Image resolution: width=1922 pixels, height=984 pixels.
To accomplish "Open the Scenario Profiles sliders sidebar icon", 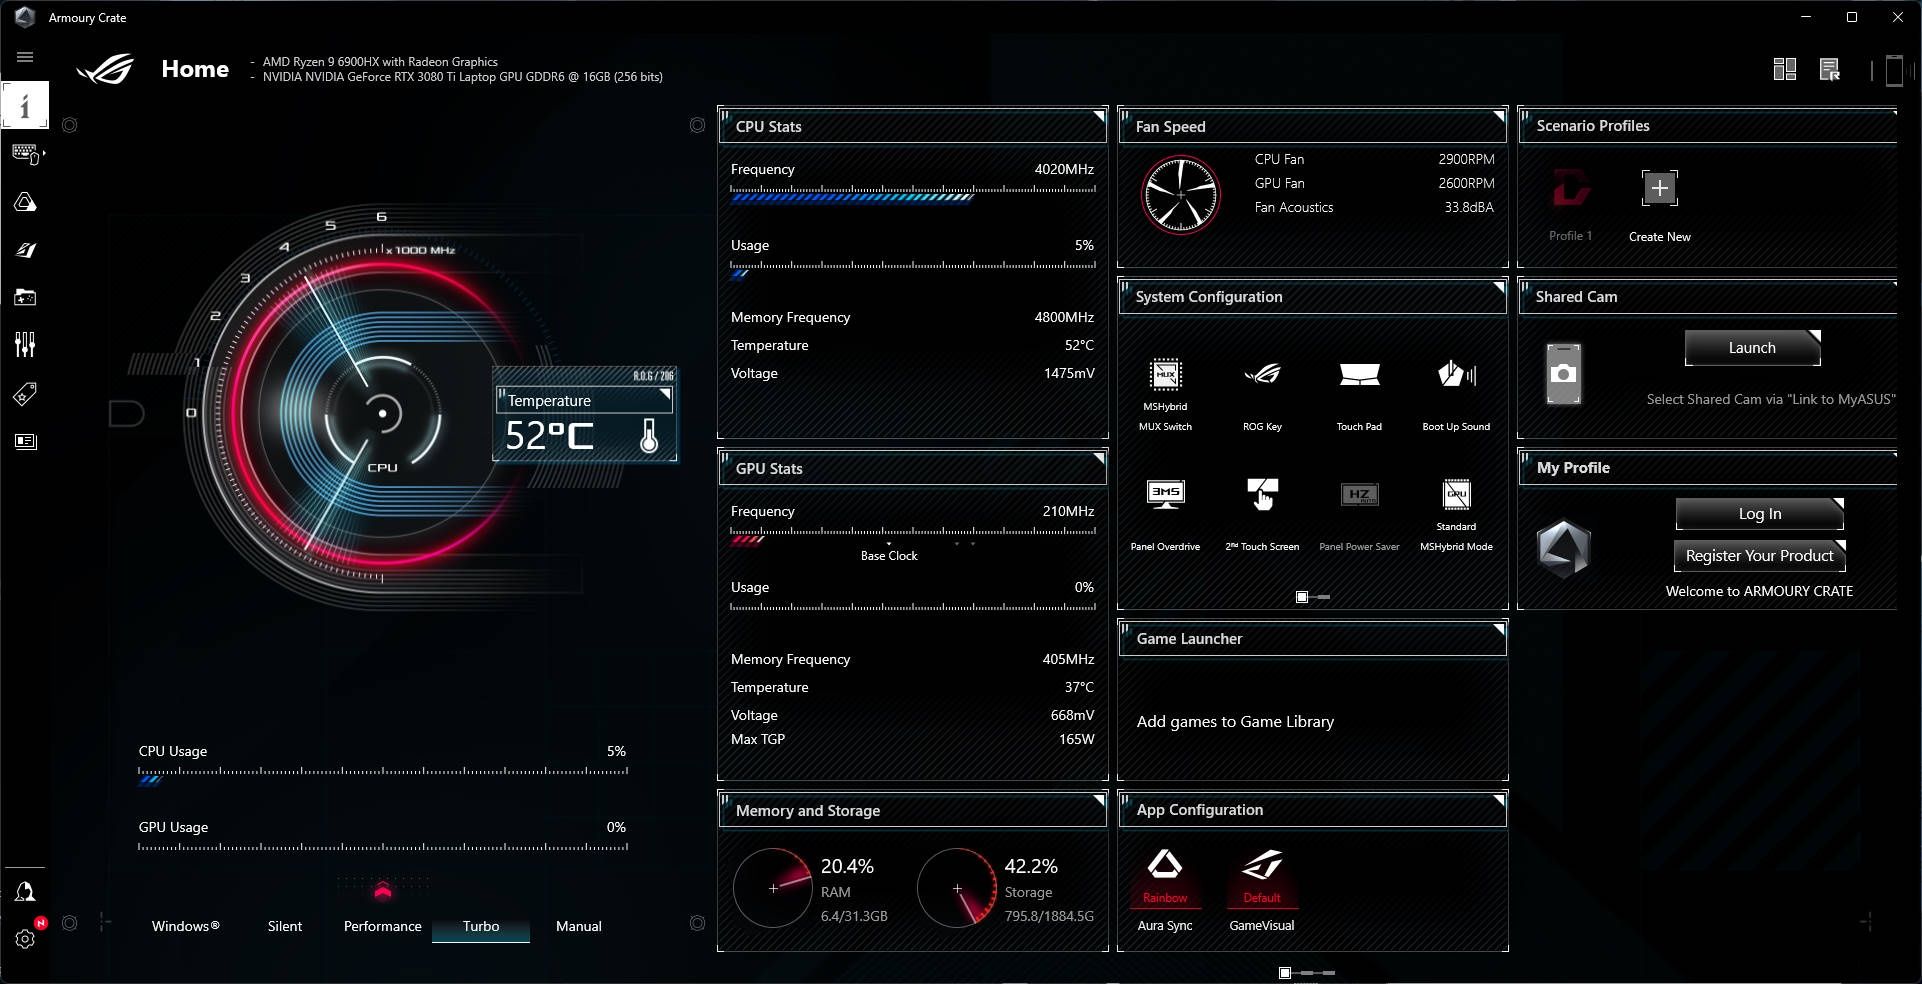I will coord(25,345).
